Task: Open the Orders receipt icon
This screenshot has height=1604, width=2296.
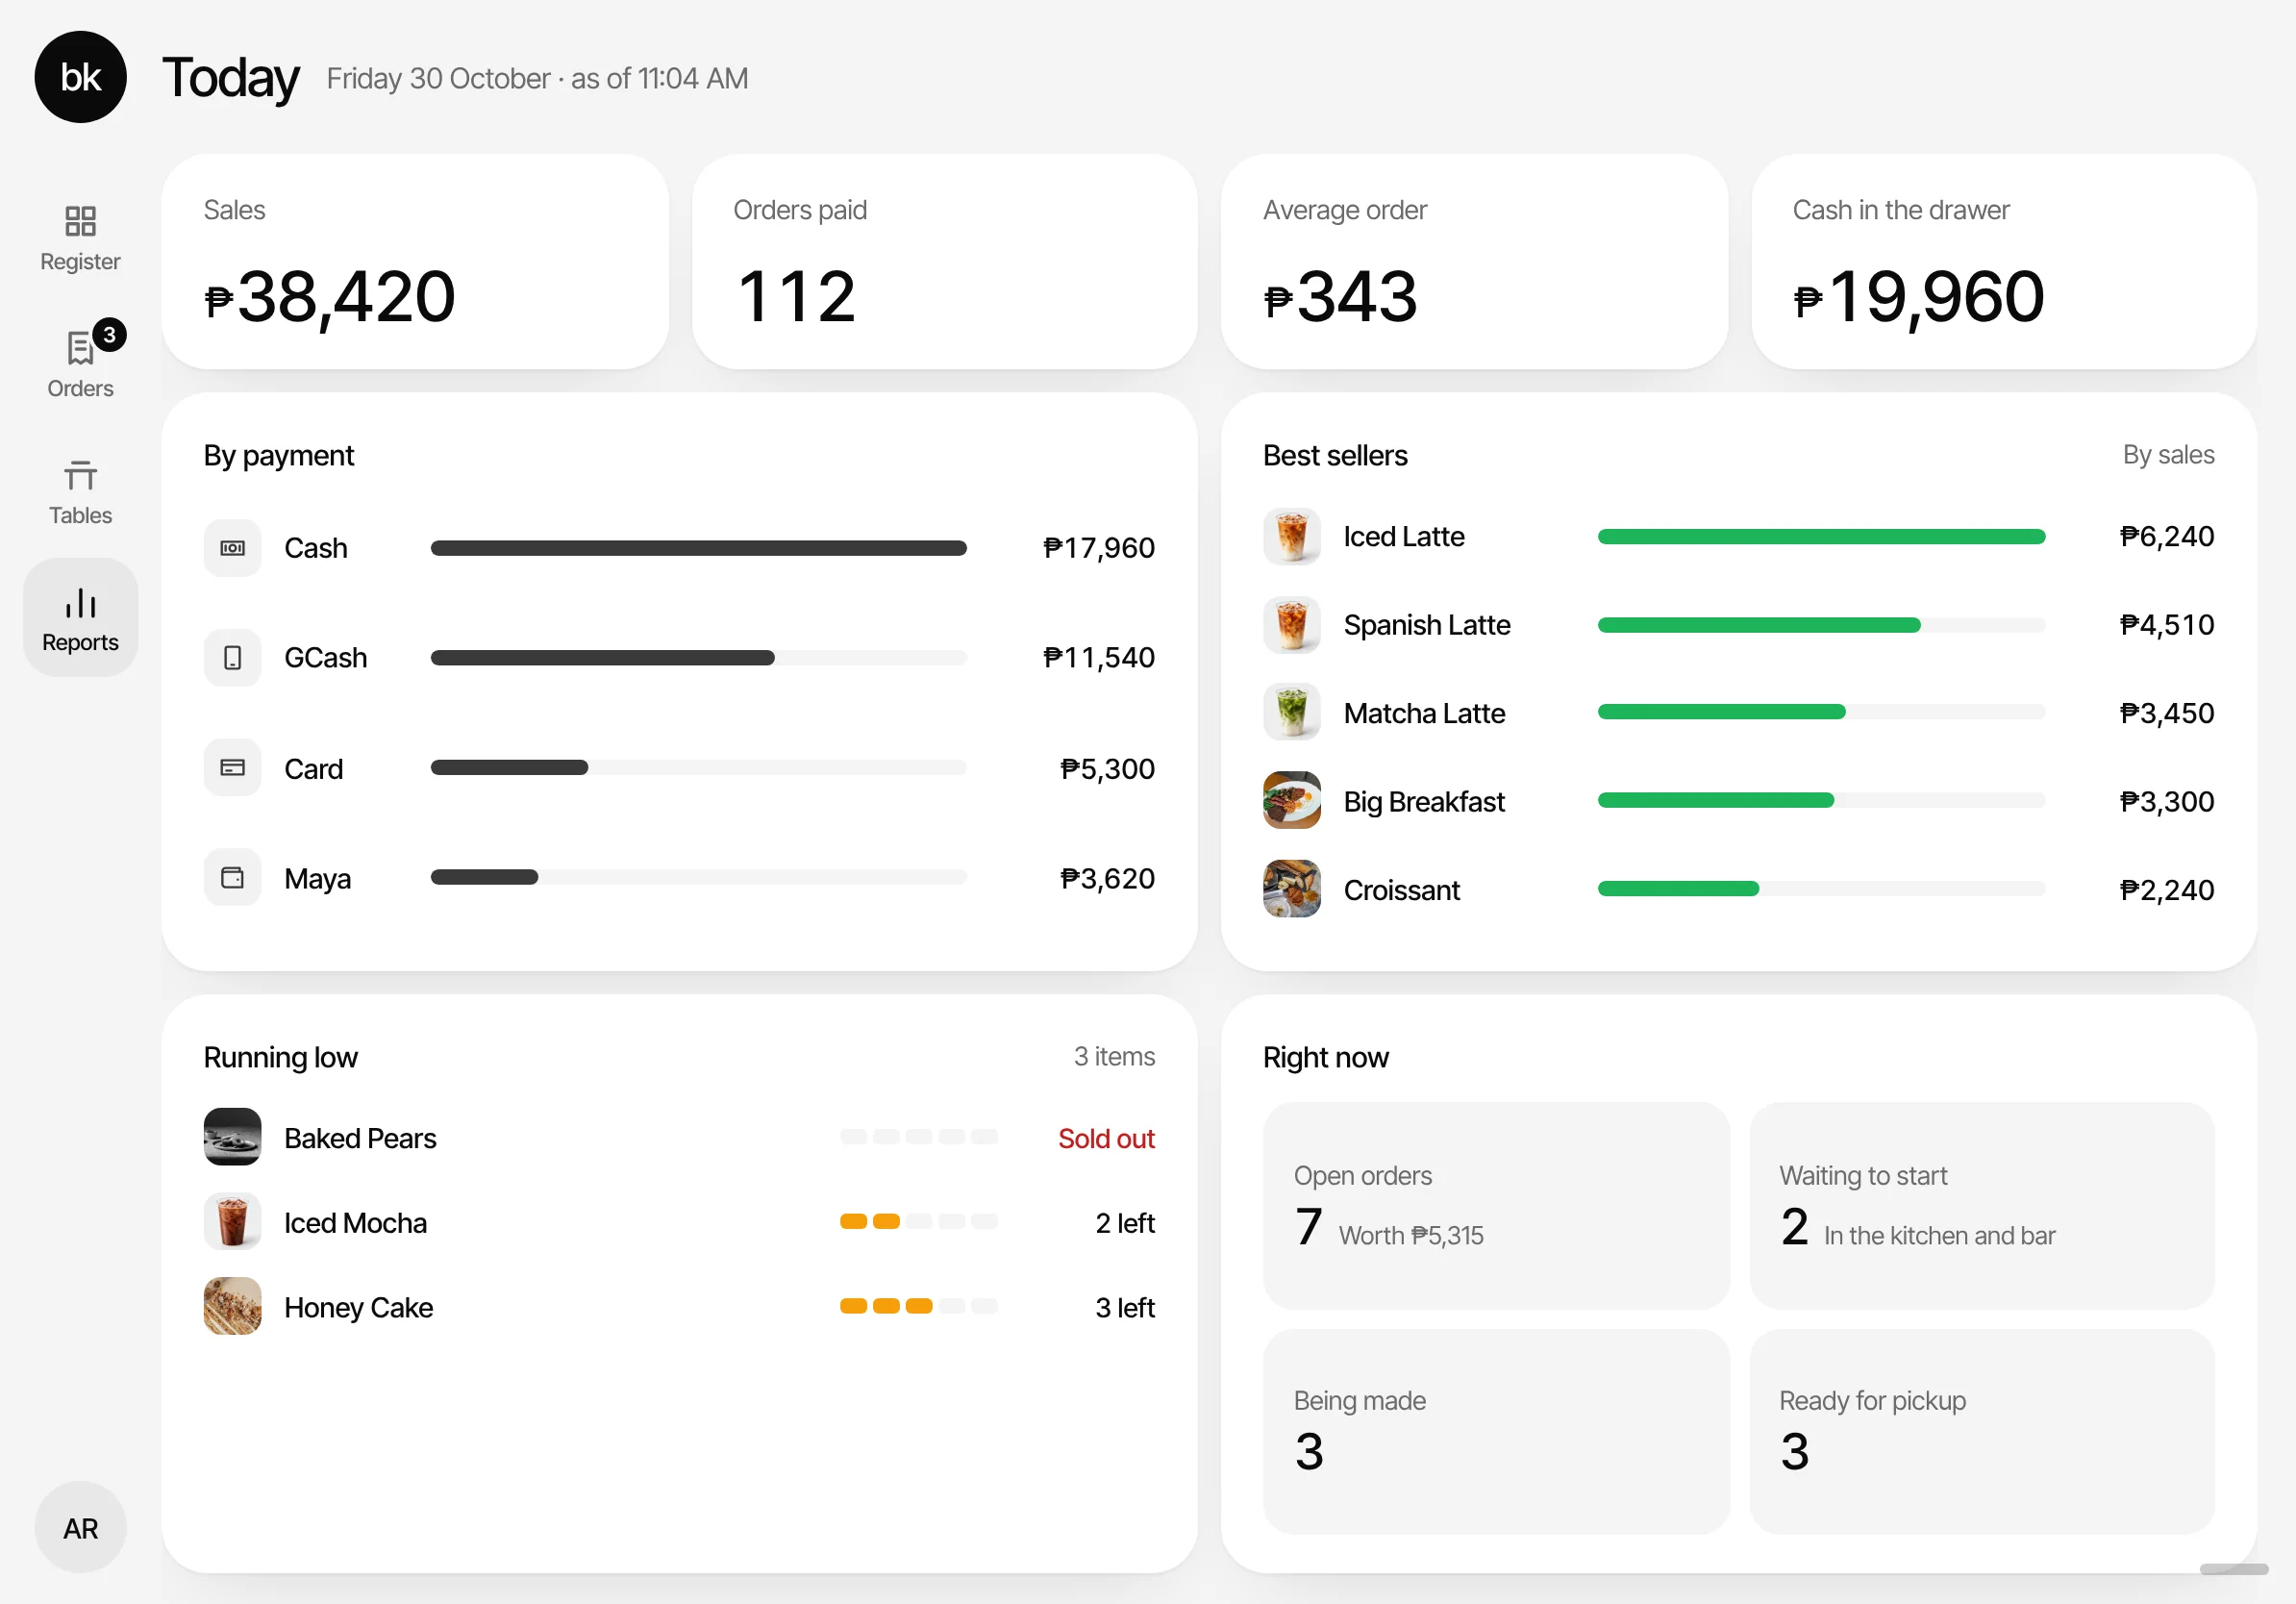Action: point(80,348)
